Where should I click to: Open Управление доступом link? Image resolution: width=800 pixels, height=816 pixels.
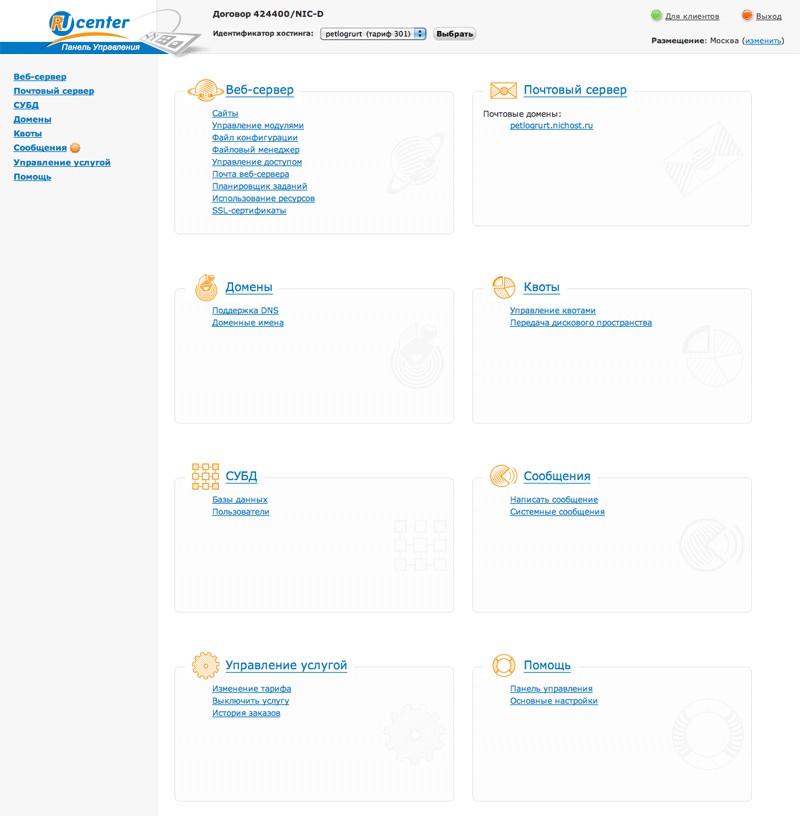pos(257,162)
